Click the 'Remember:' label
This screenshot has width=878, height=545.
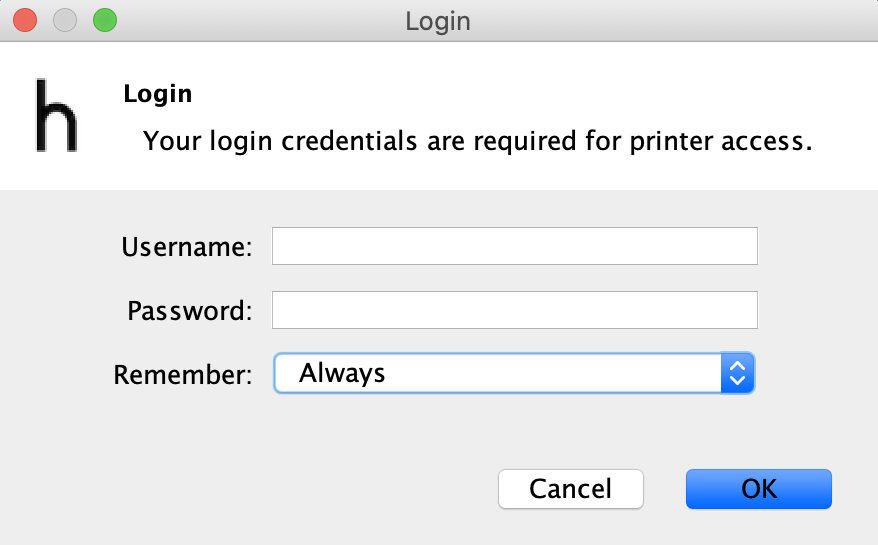[183, 374]
